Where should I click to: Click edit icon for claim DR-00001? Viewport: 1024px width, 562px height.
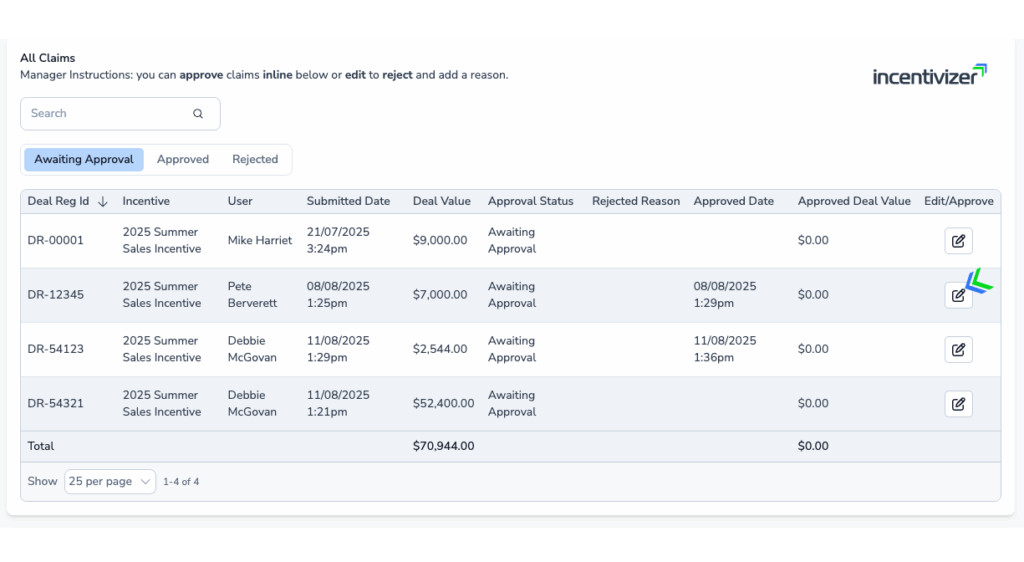[958, 241]
